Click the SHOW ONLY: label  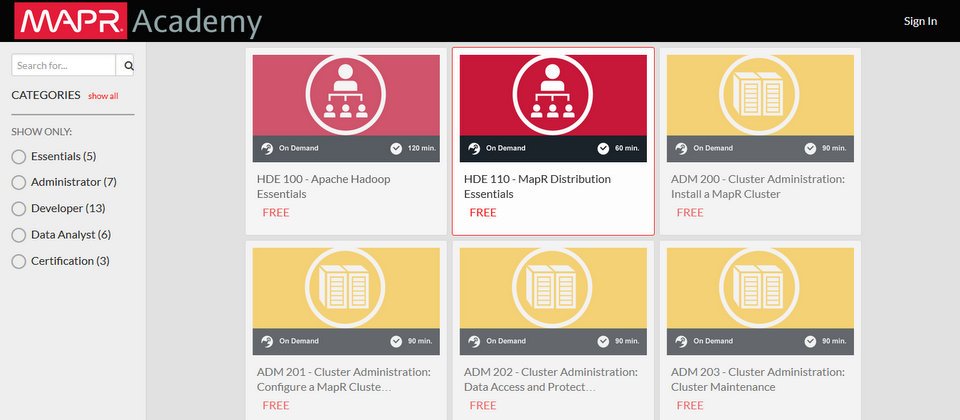42,132
